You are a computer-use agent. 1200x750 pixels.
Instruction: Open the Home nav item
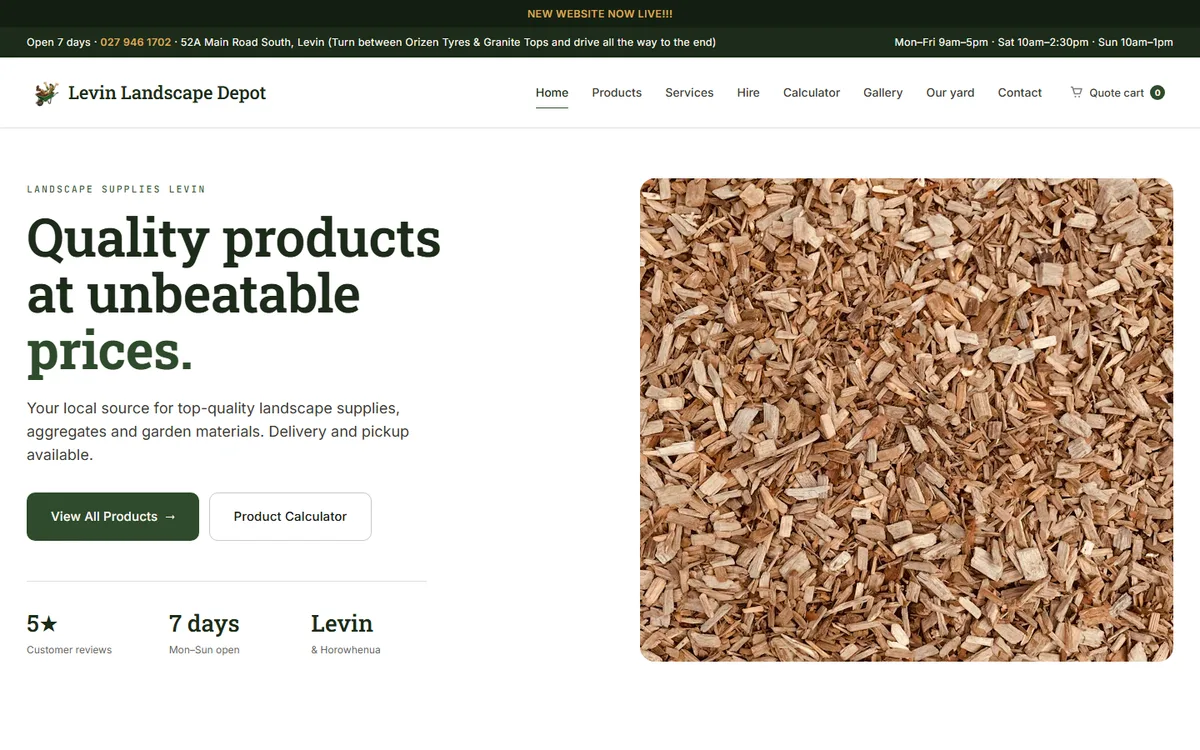[552, 93]
